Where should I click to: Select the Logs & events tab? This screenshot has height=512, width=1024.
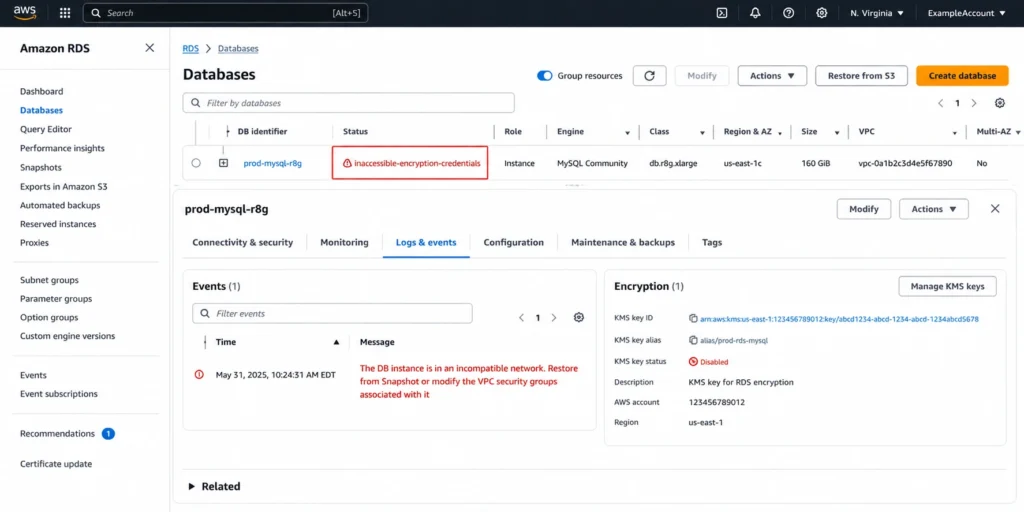pos(426,242)
